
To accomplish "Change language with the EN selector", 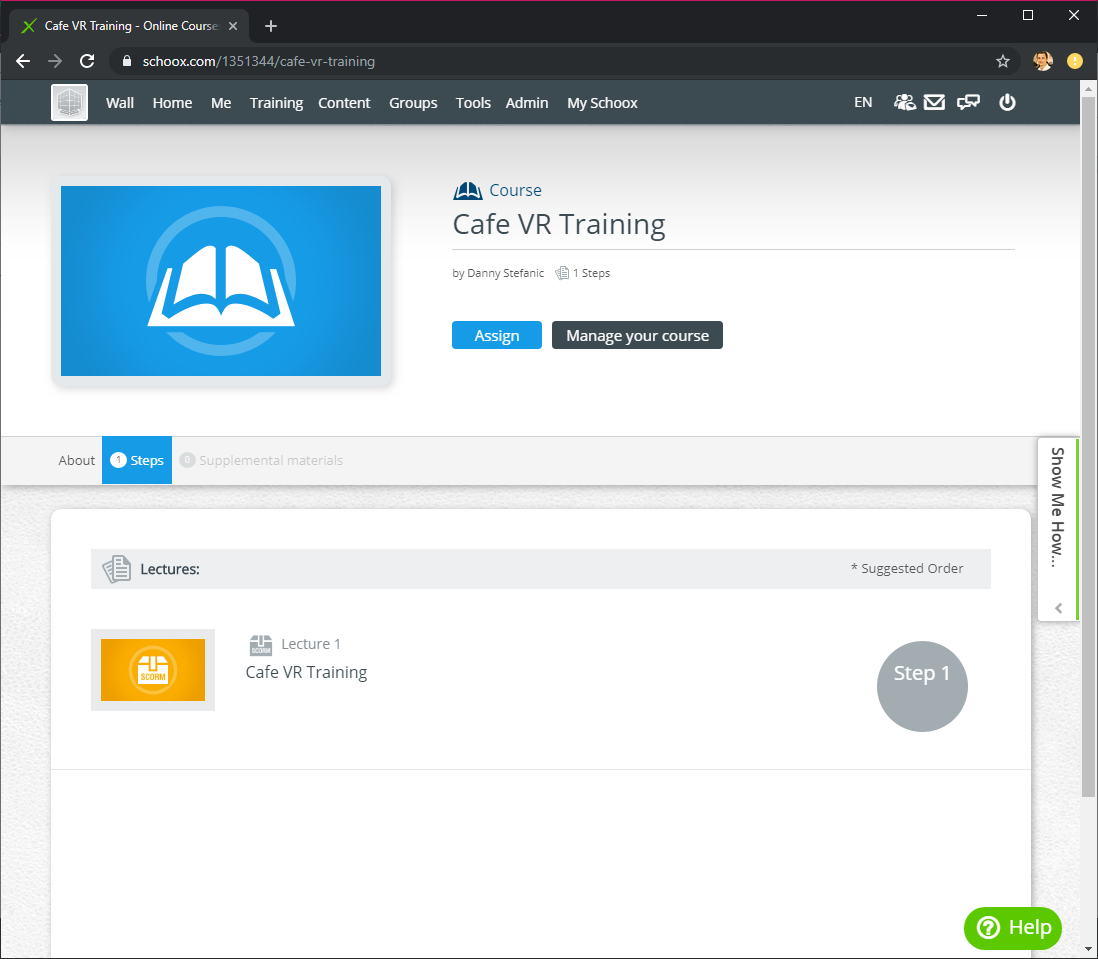I will click(x=863, y=103).
